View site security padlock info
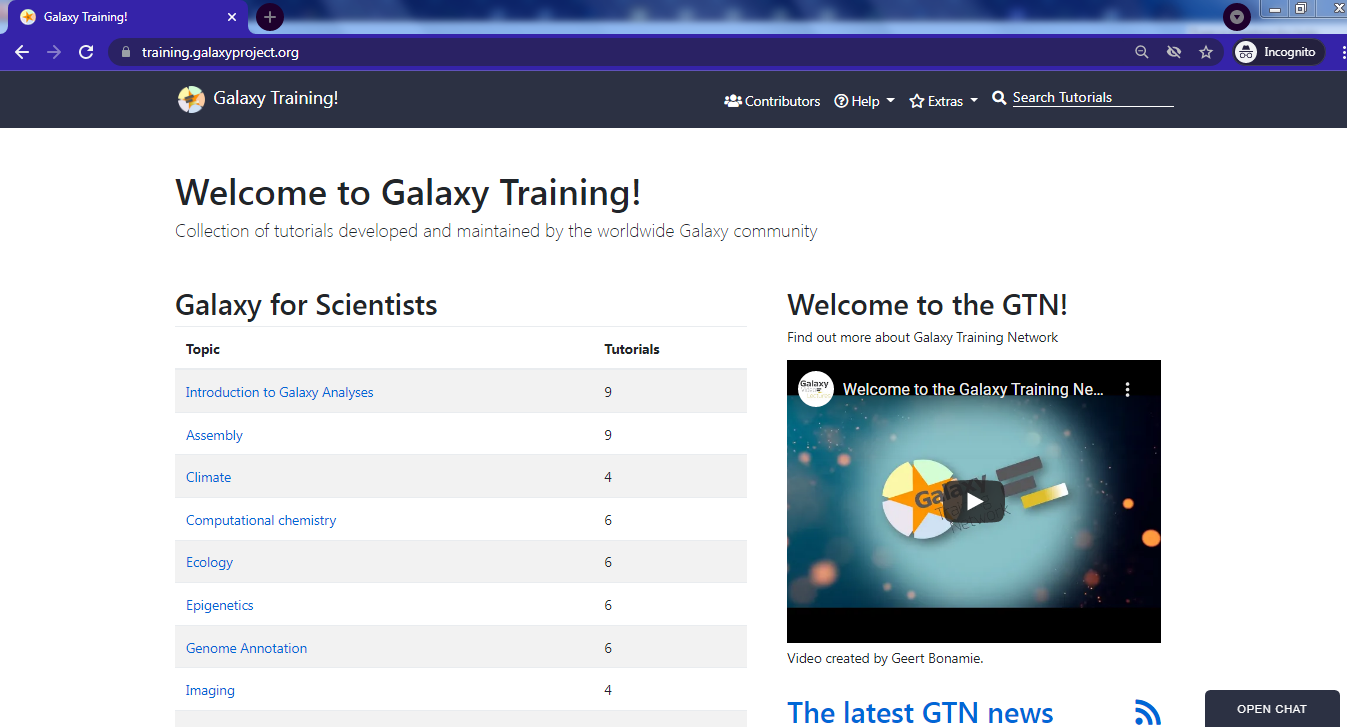The width and height of the screenshot is (1347, 727). 125,52
